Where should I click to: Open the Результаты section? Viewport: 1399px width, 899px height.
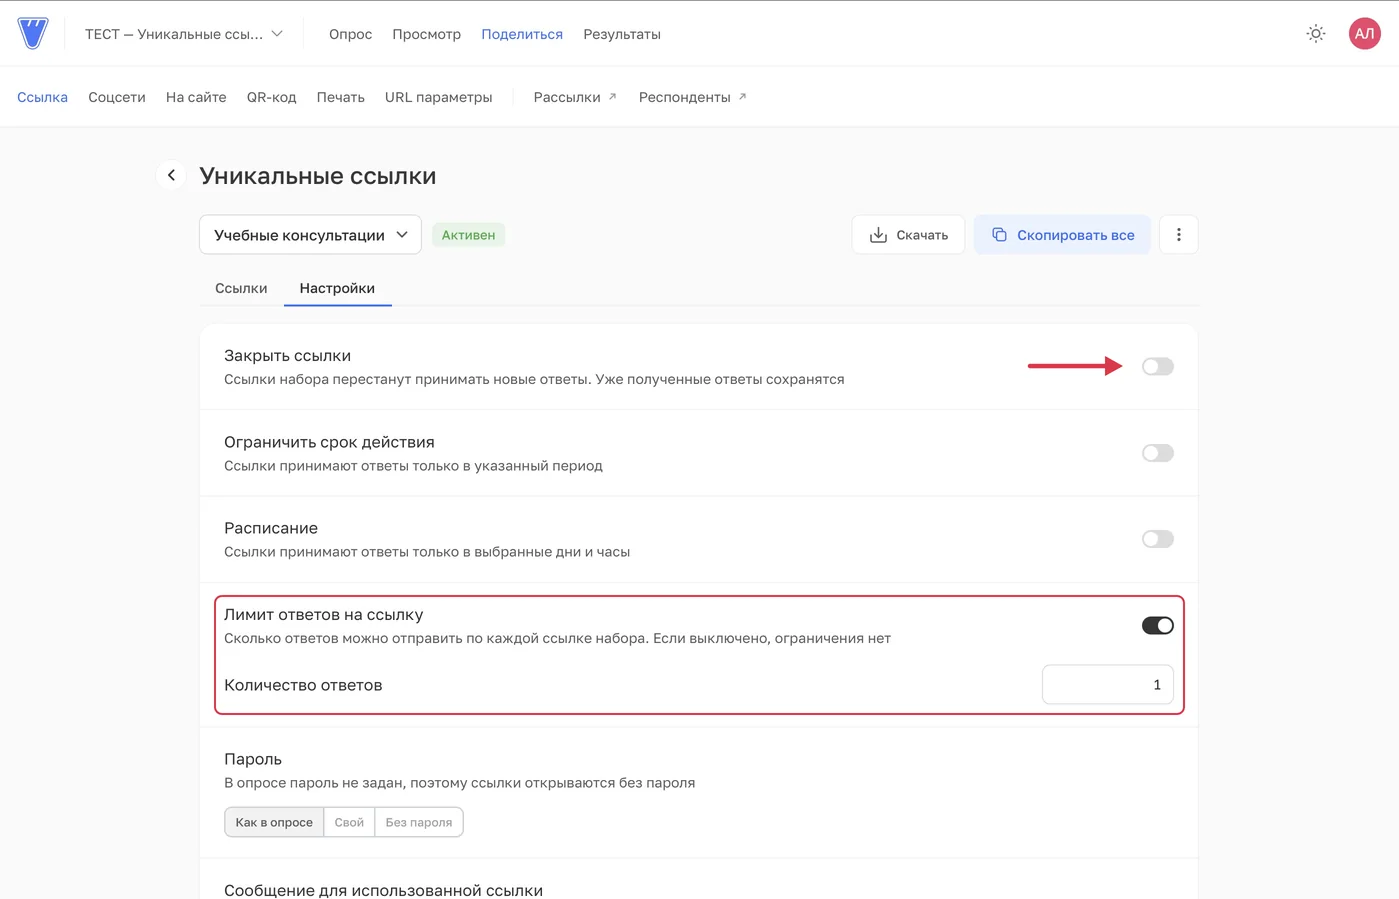pos(622,34)
